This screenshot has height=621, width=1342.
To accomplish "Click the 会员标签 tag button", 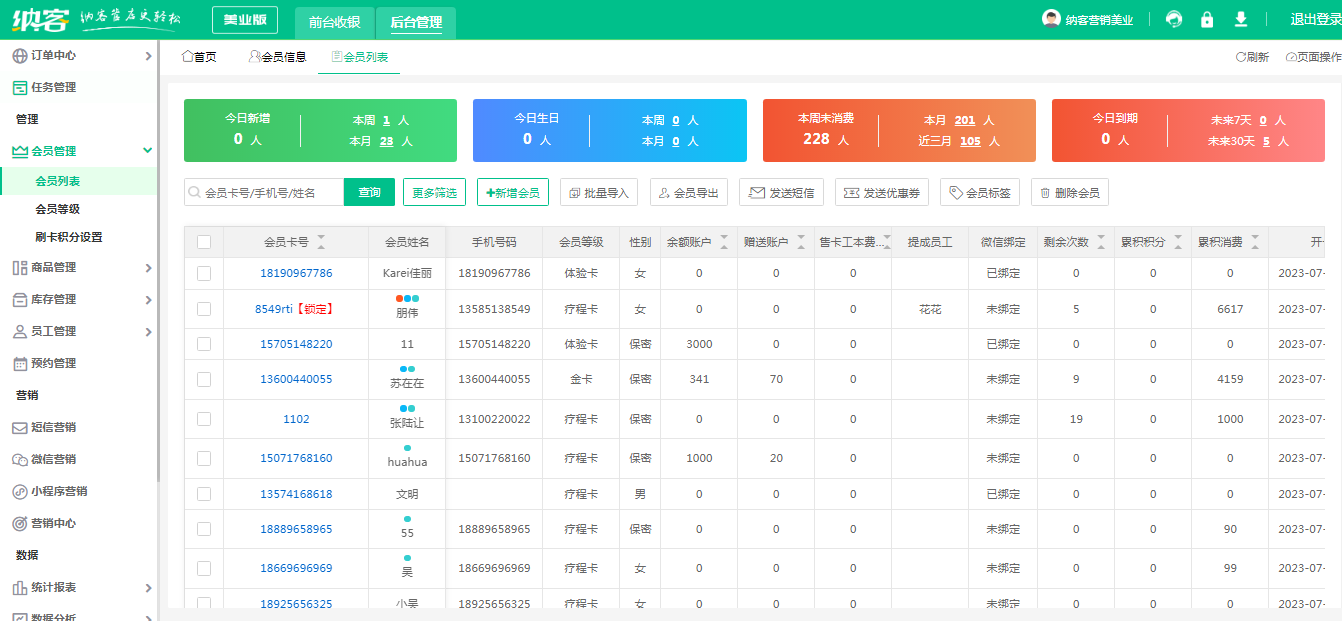I will click(980, 192).
